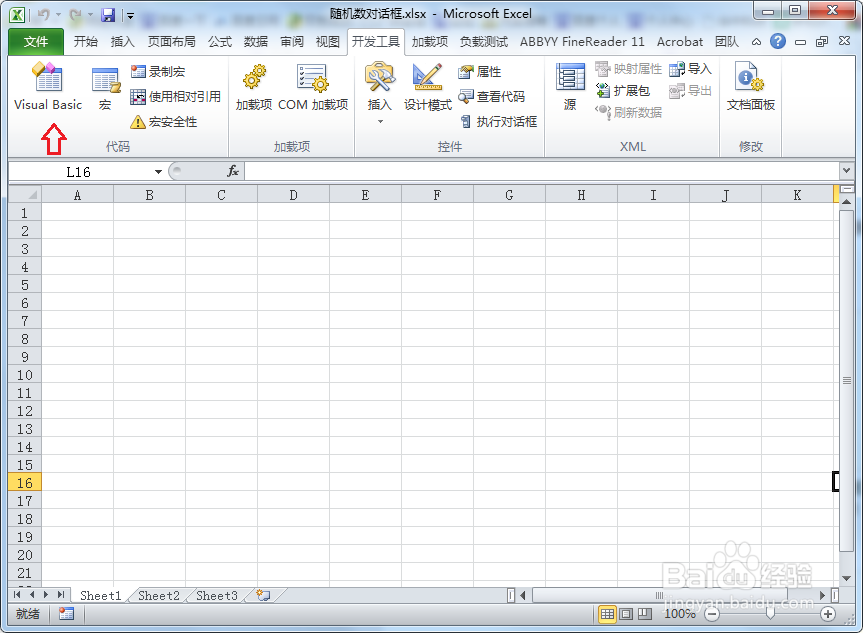This screenshot has height=633, width=863.
Task: Go to last sheet navigation arrow
Action: (x=61, y=595)
